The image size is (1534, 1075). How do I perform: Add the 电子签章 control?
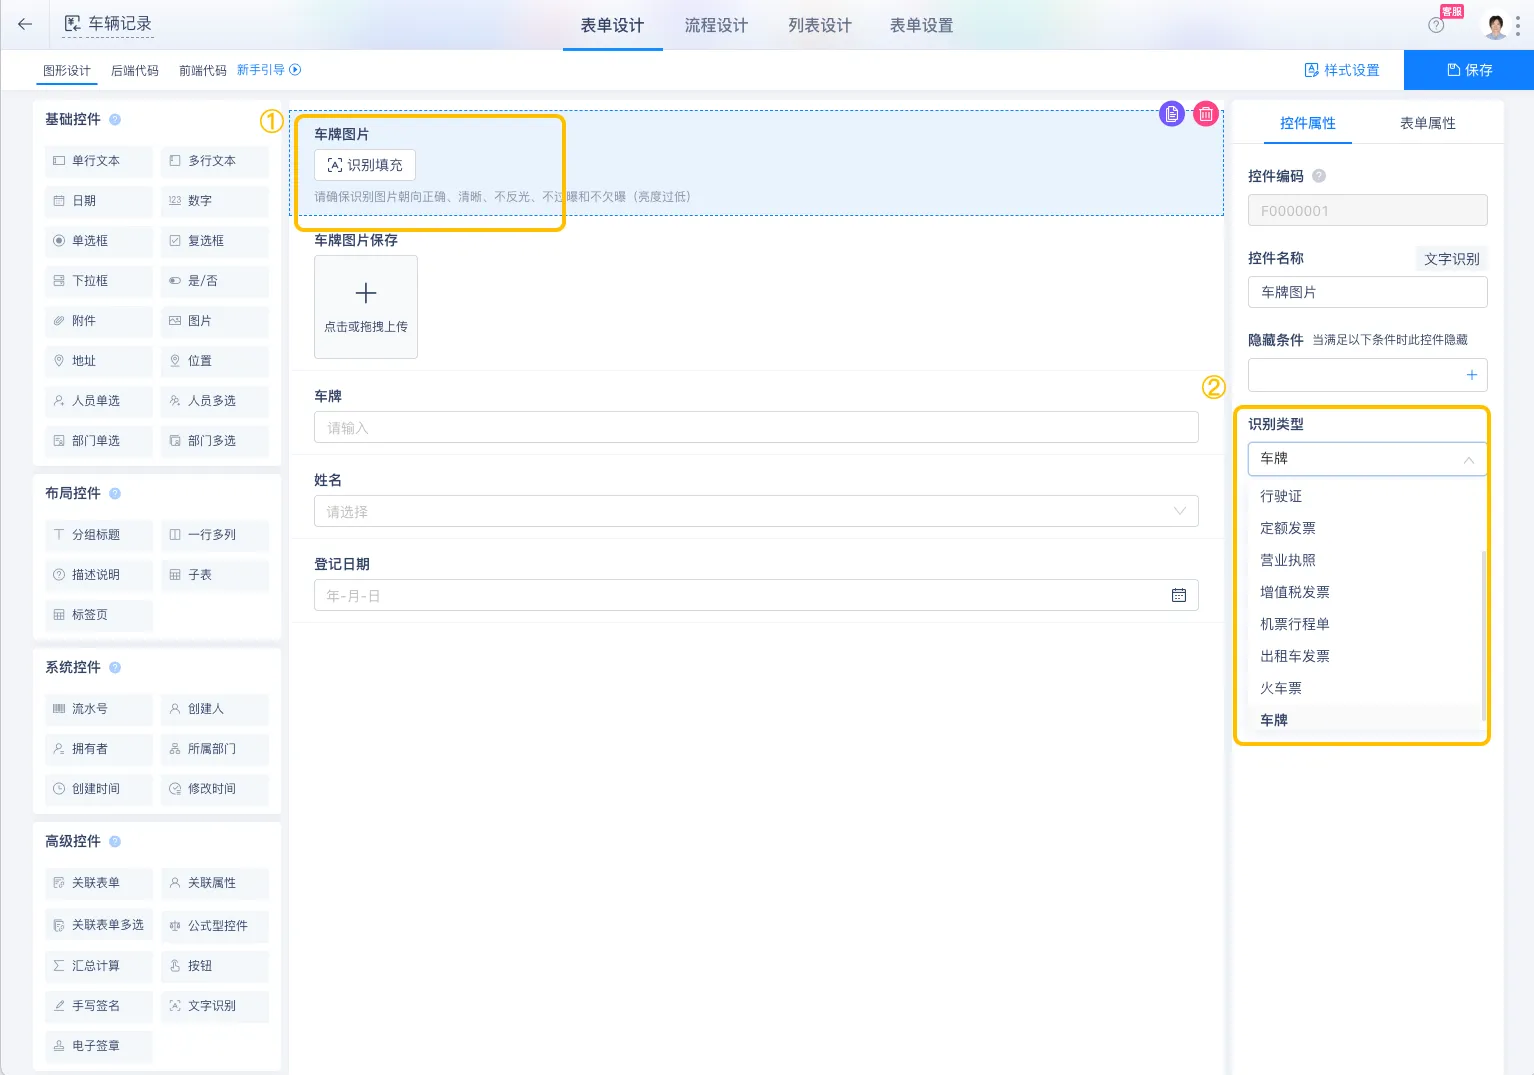coord(99,1046)
